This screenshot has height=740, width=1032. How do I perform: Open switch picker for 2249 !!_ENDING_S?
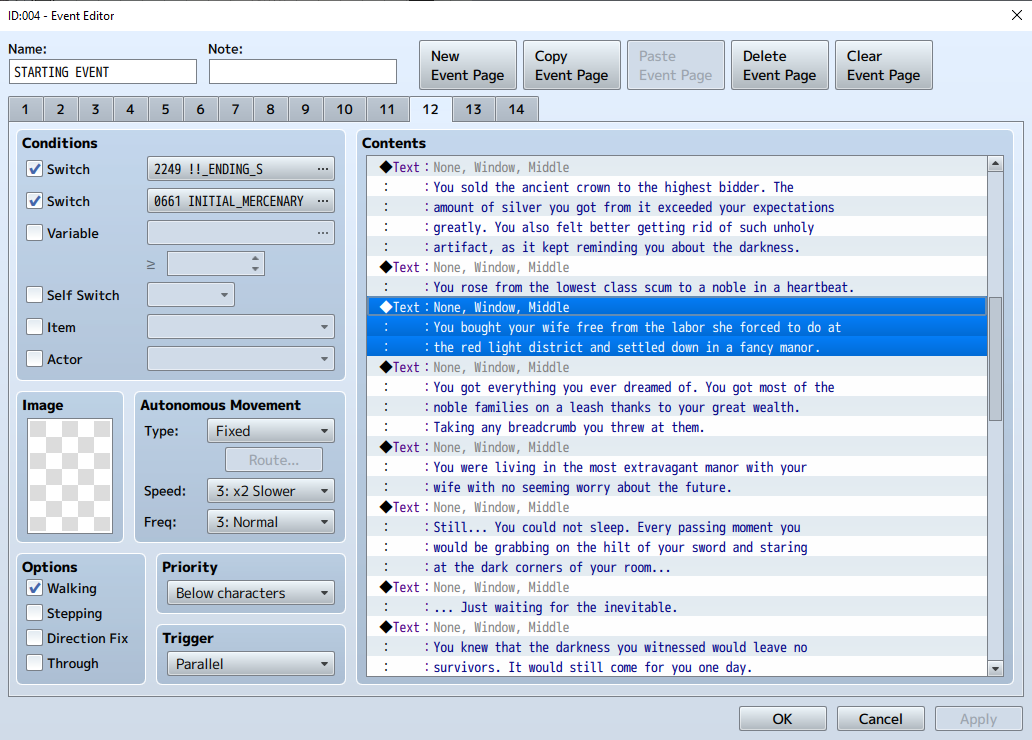tap(241, 169)
